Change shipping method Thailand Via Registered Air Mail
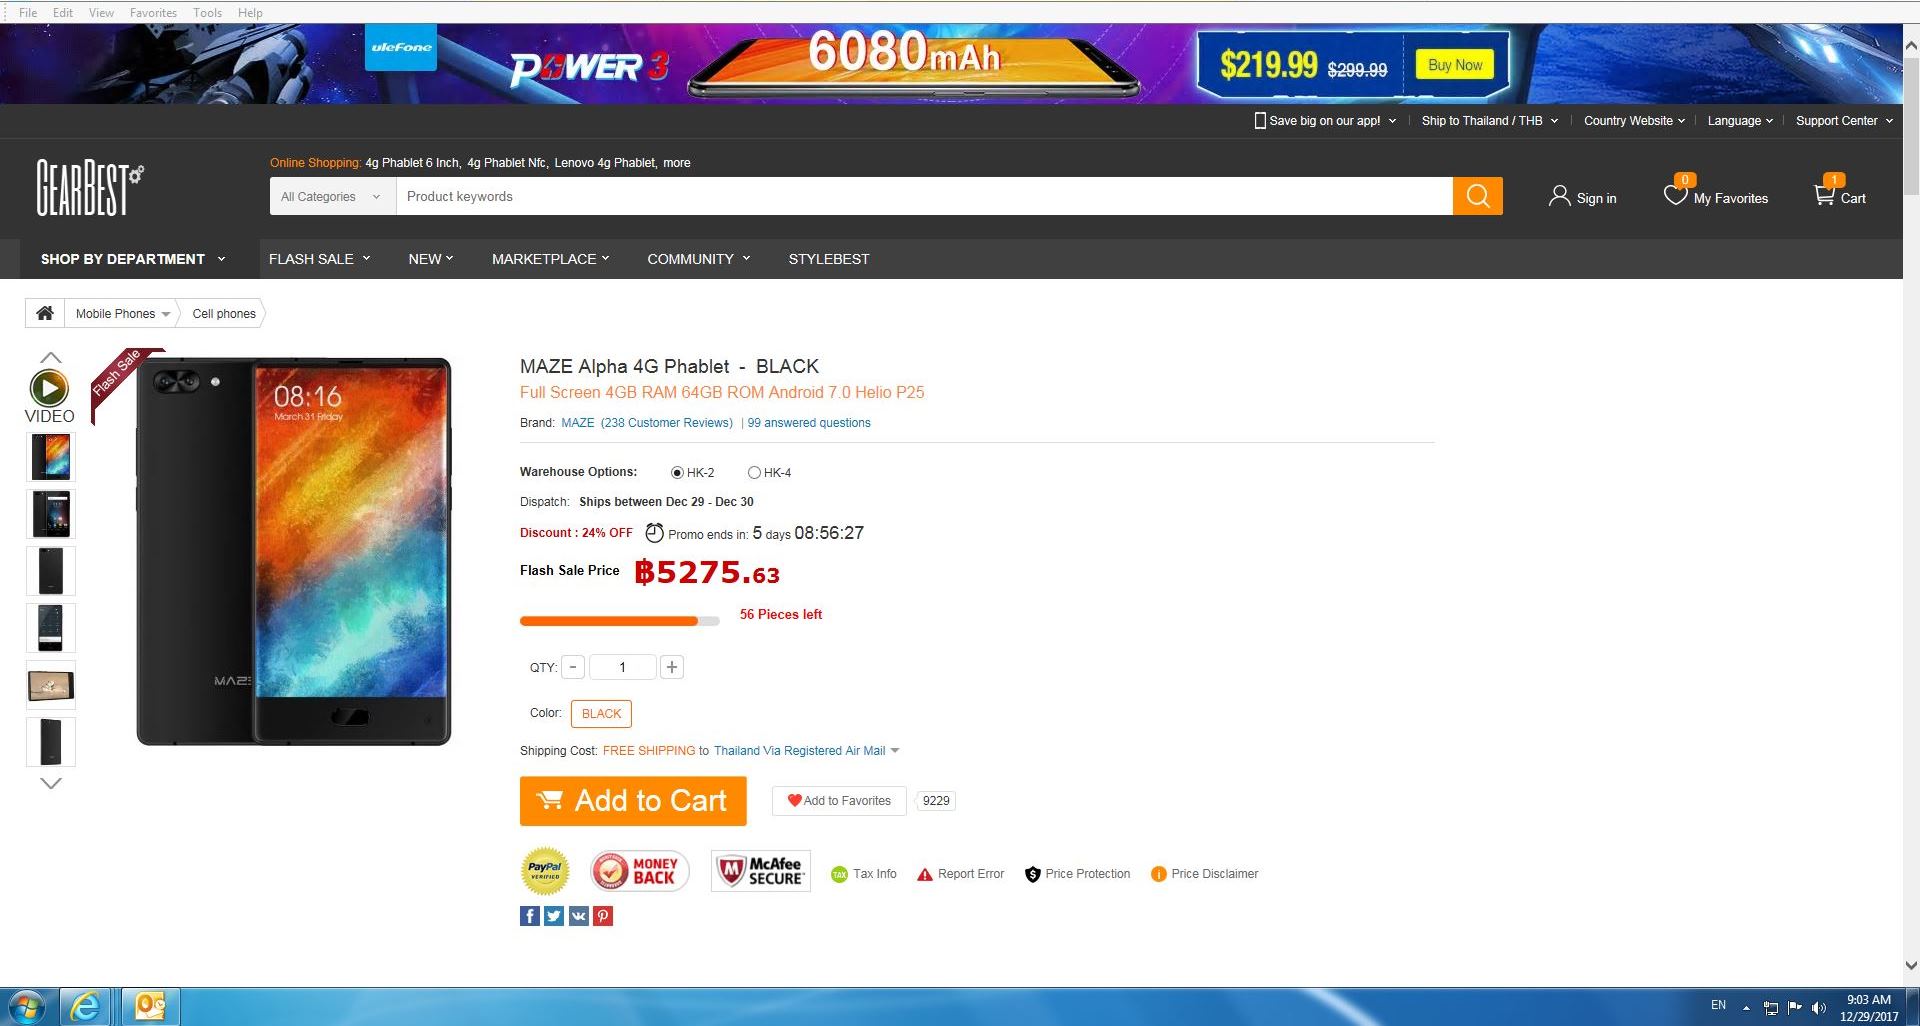 click(x=806, y=751)
